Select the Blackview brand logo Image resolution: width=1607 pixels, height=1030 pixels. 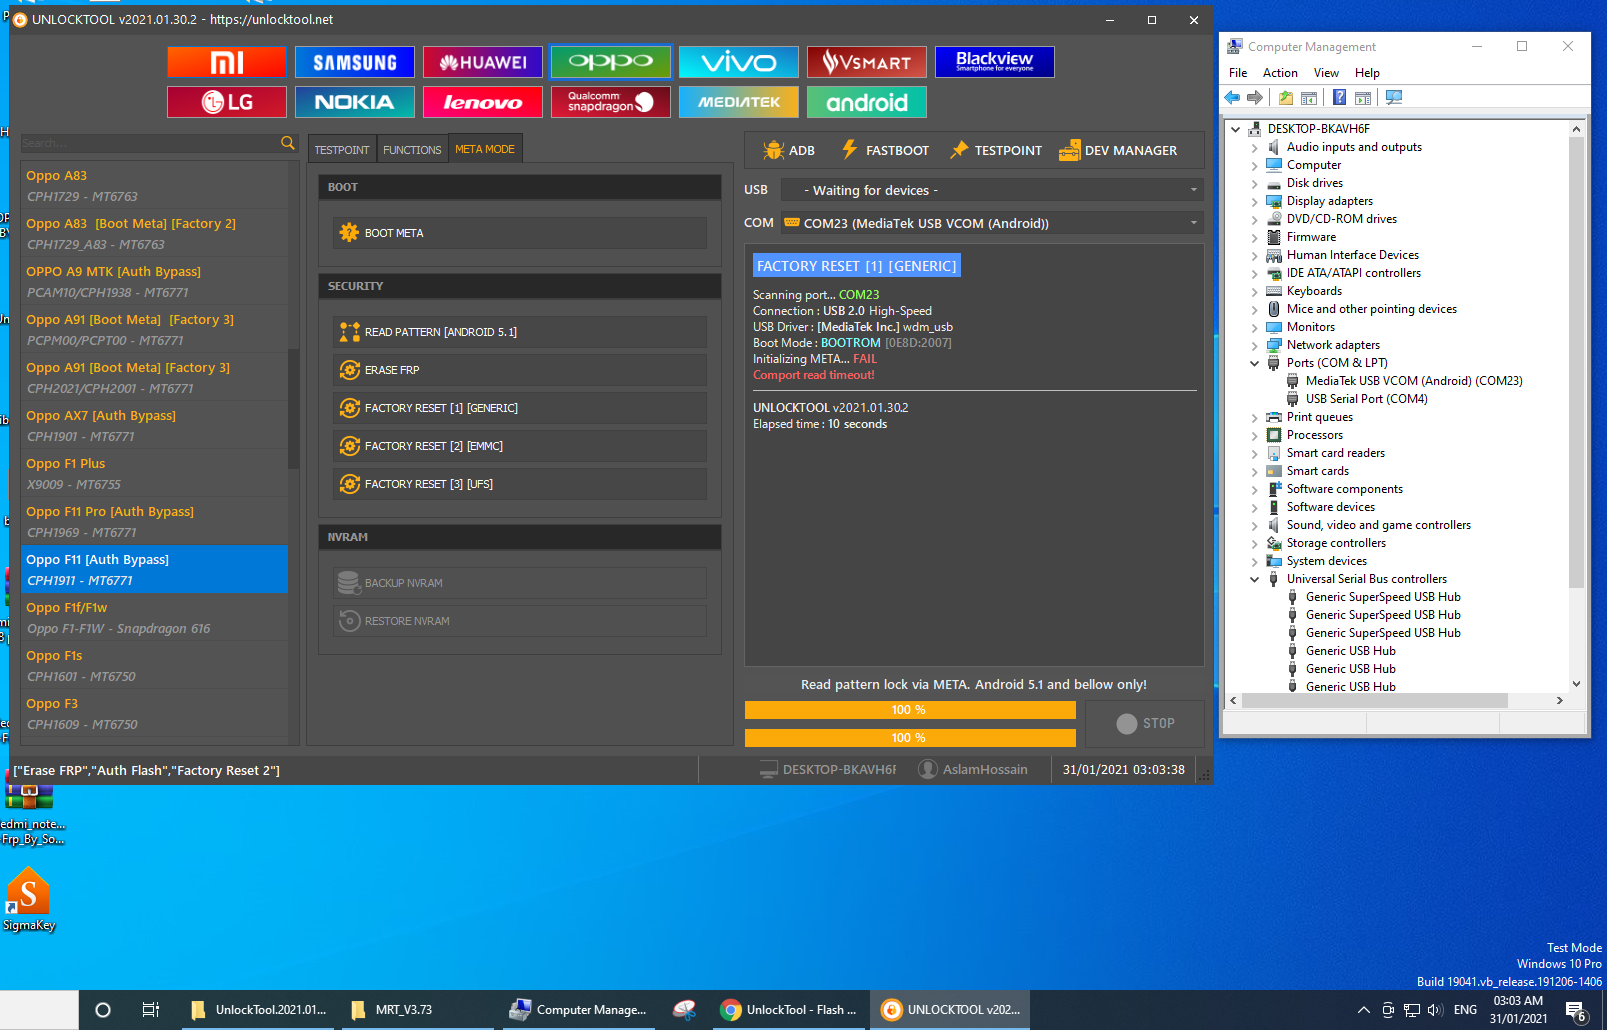click(995, 62)
